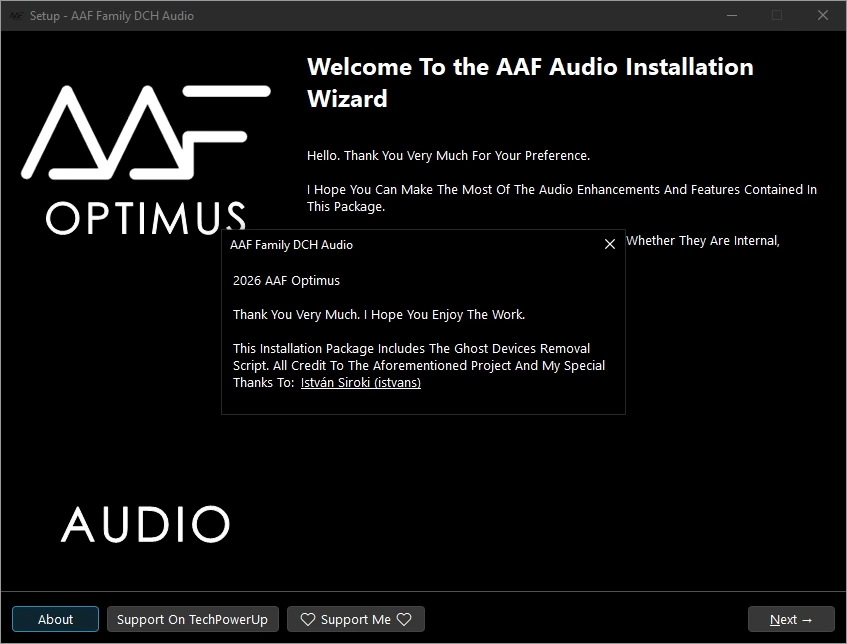Image resolution: width=847 pixels, height=644 pixels.
Task: Open the István Siroki (istvans) link
Action: tap(360, 383)
